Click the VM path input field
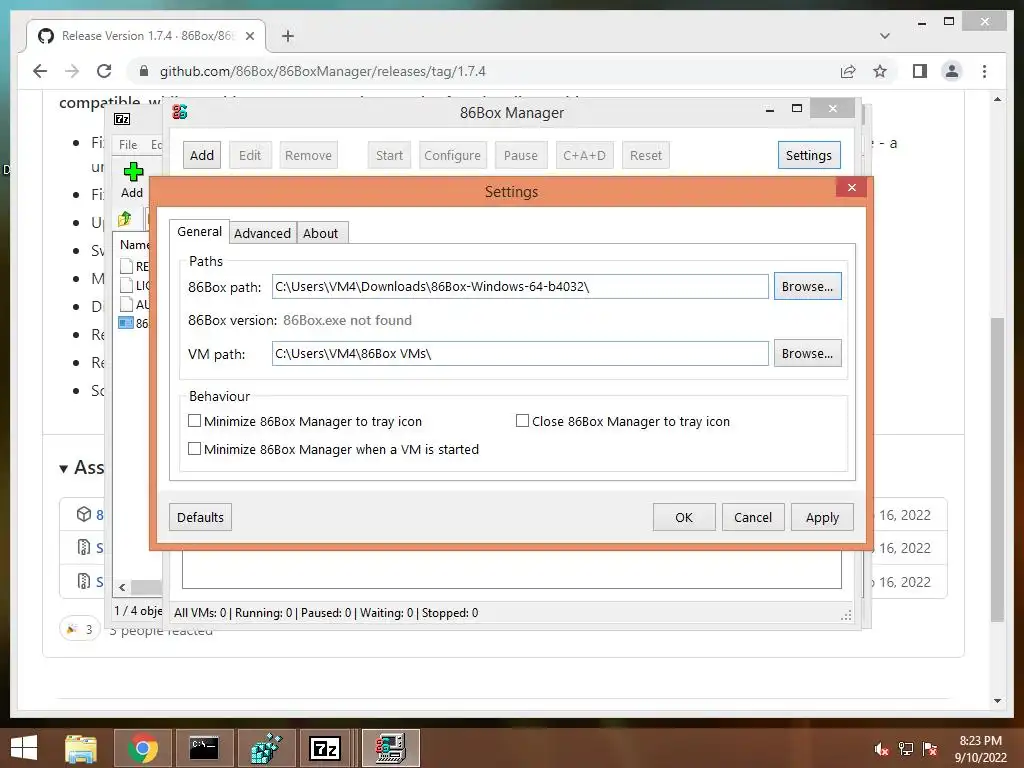Screen dimensions: 1024x768 point(520,353)
